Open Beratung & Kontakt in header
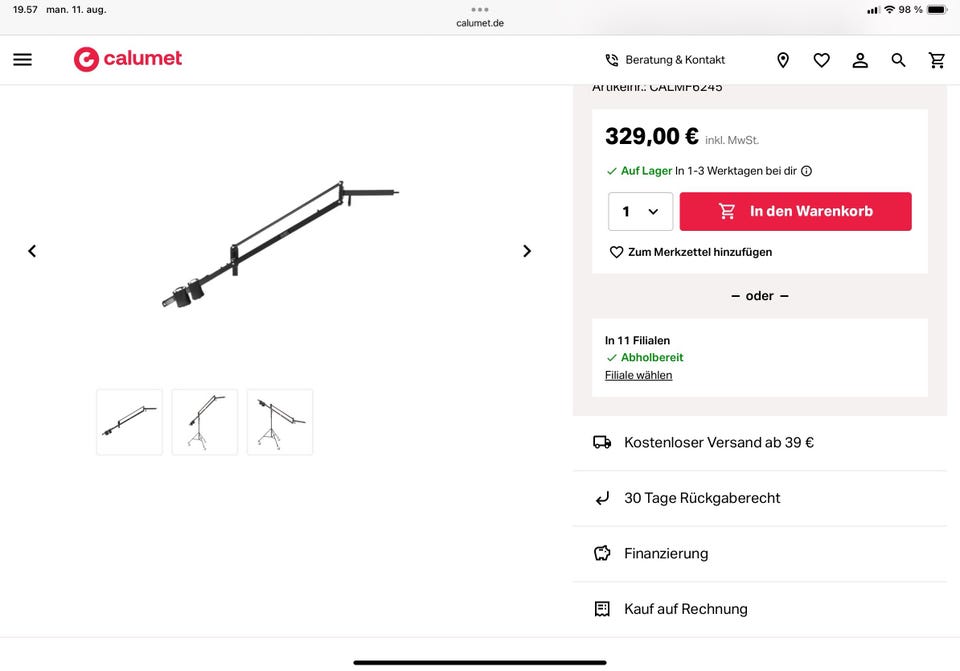 665,60
